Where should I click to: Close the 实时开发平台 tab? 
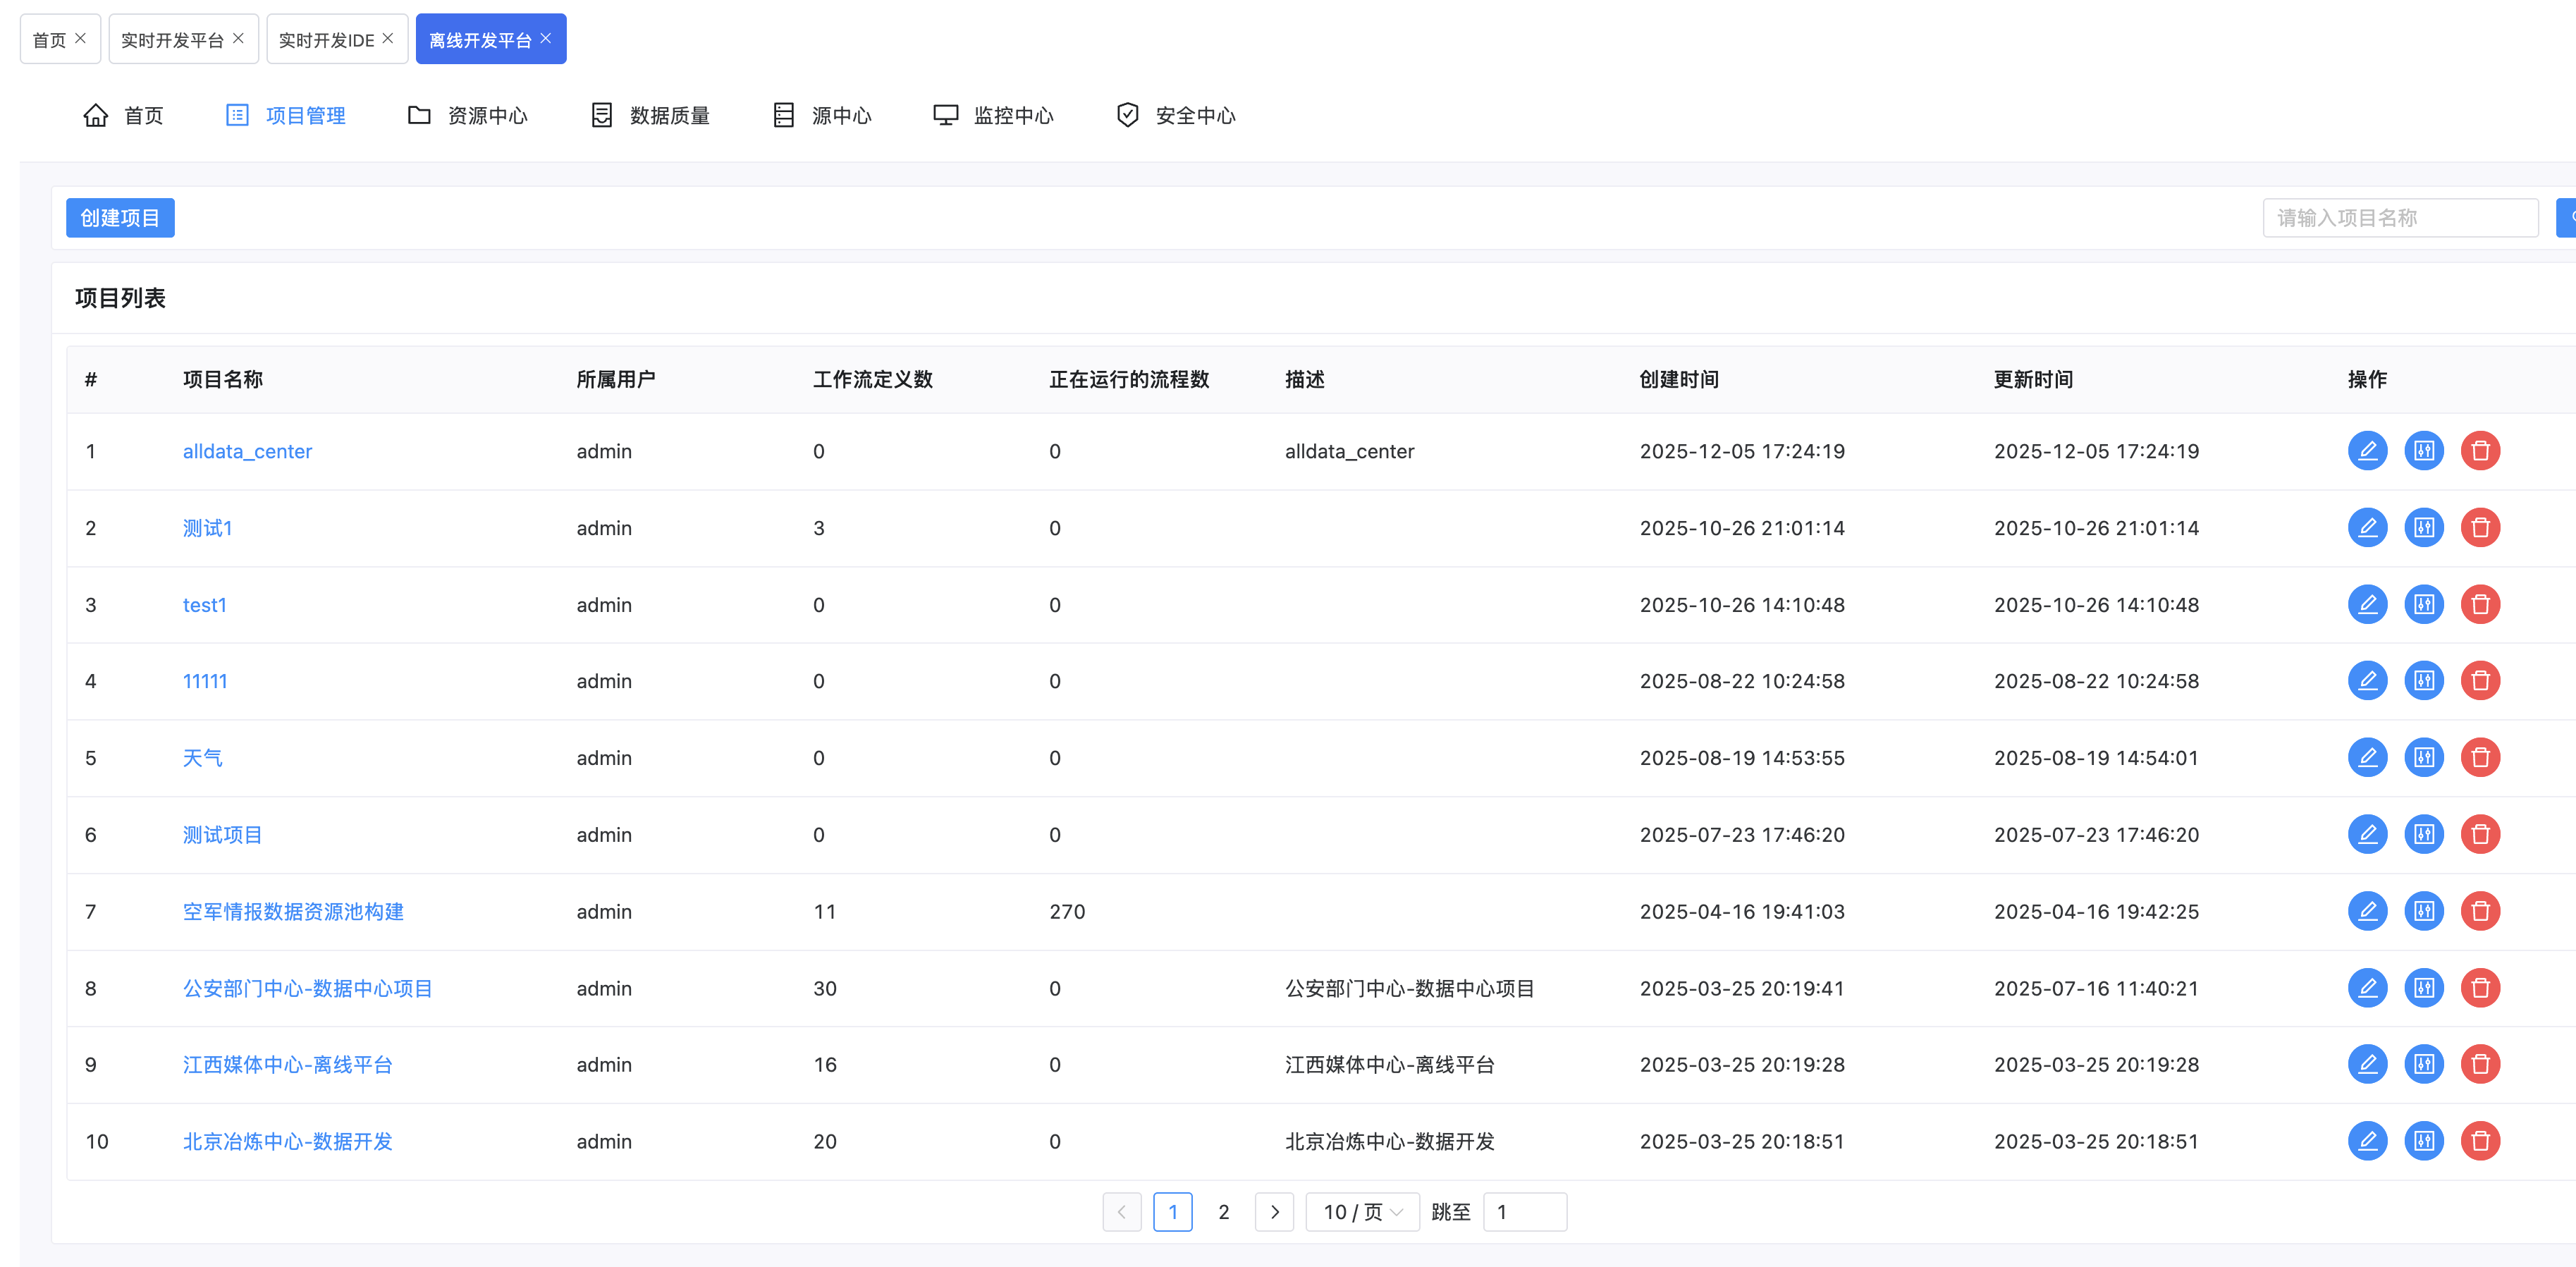click(238, 38)
